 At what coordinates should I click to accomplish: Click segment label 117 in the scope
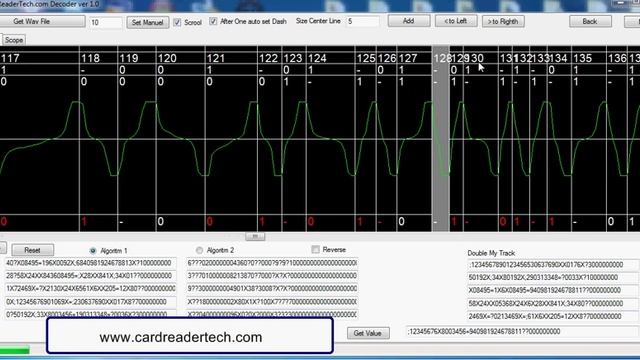[10, 58]
